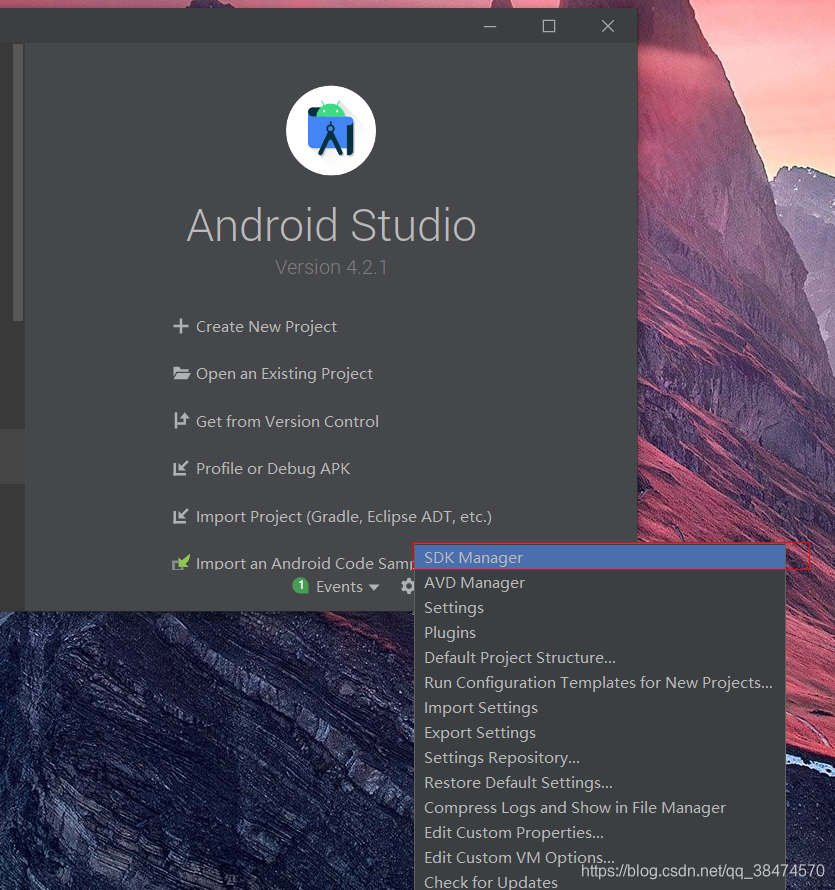Open SDK Manager from the menu
Screen dimensions: 835x890
coord(600,557)
